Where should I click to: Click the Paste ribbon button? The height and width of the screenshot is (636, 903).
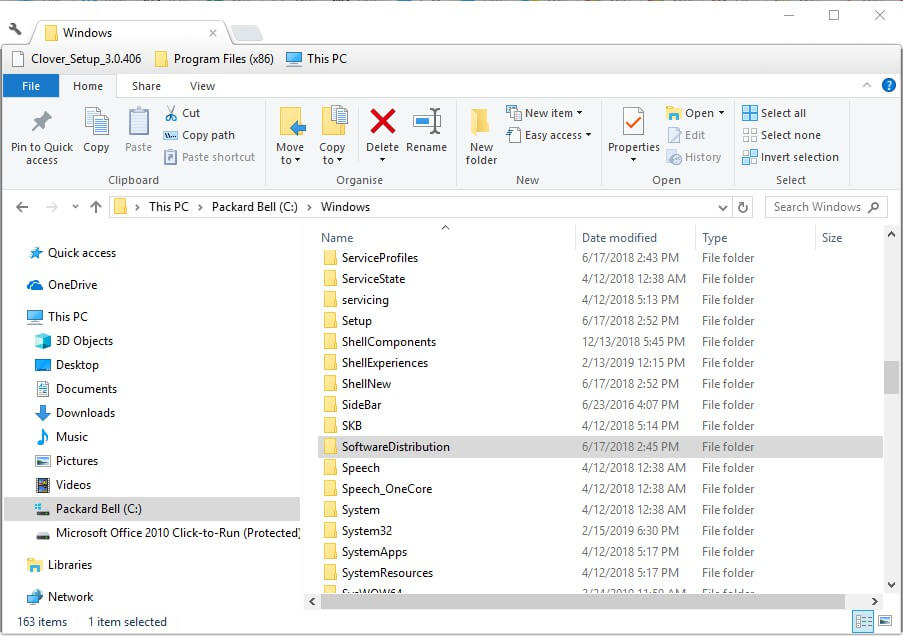coord(138,130)
